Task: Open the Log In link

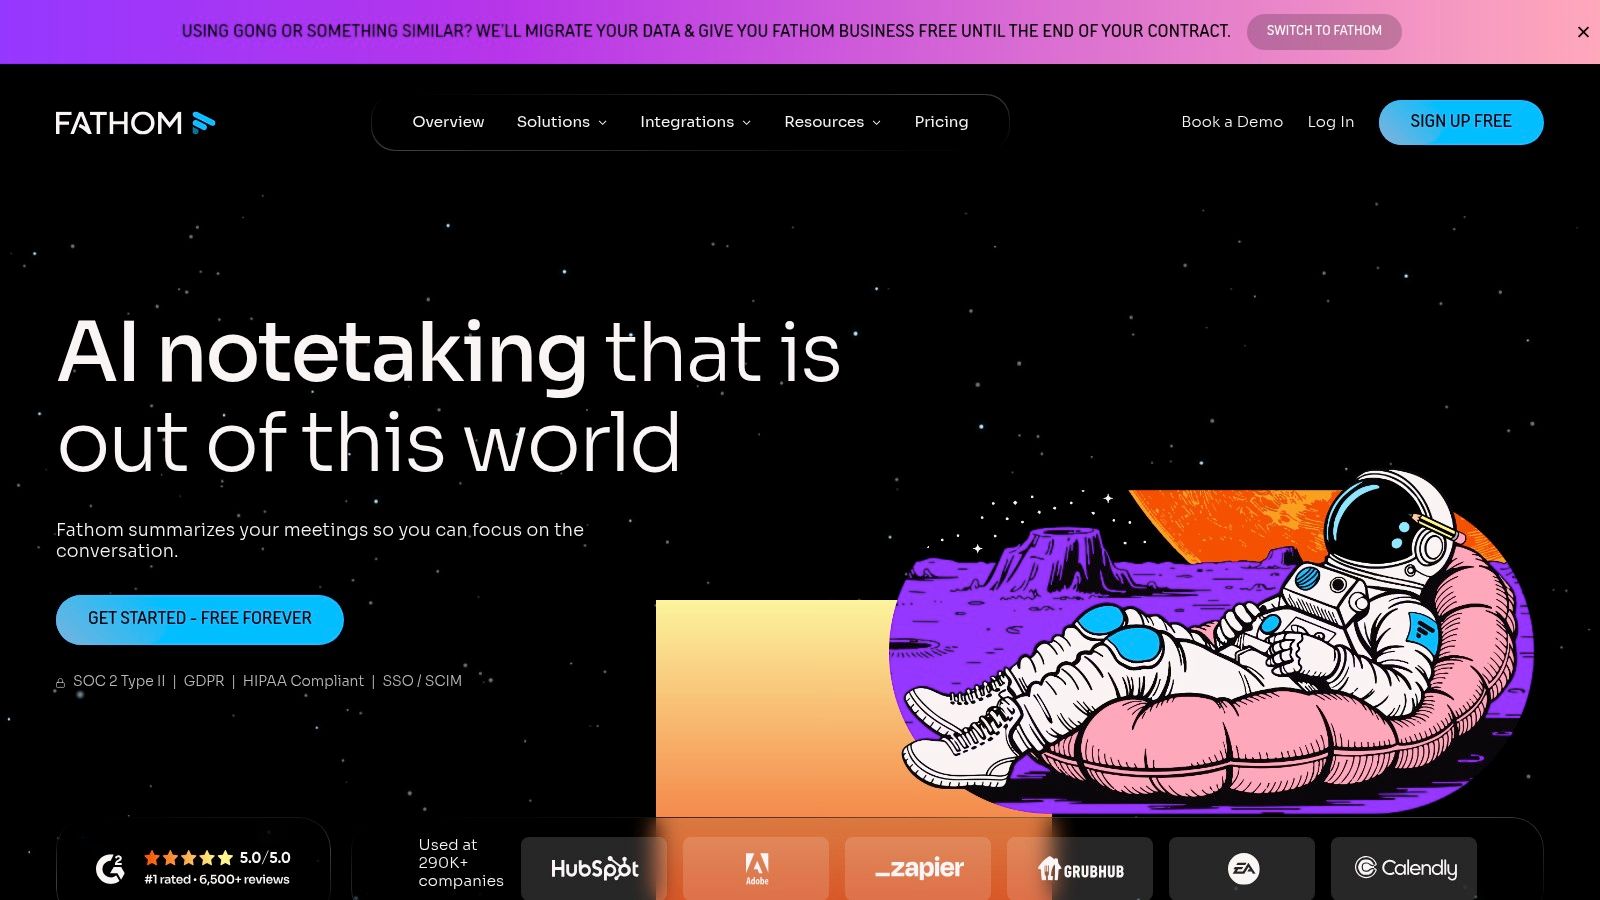Action: [1330, 122]
